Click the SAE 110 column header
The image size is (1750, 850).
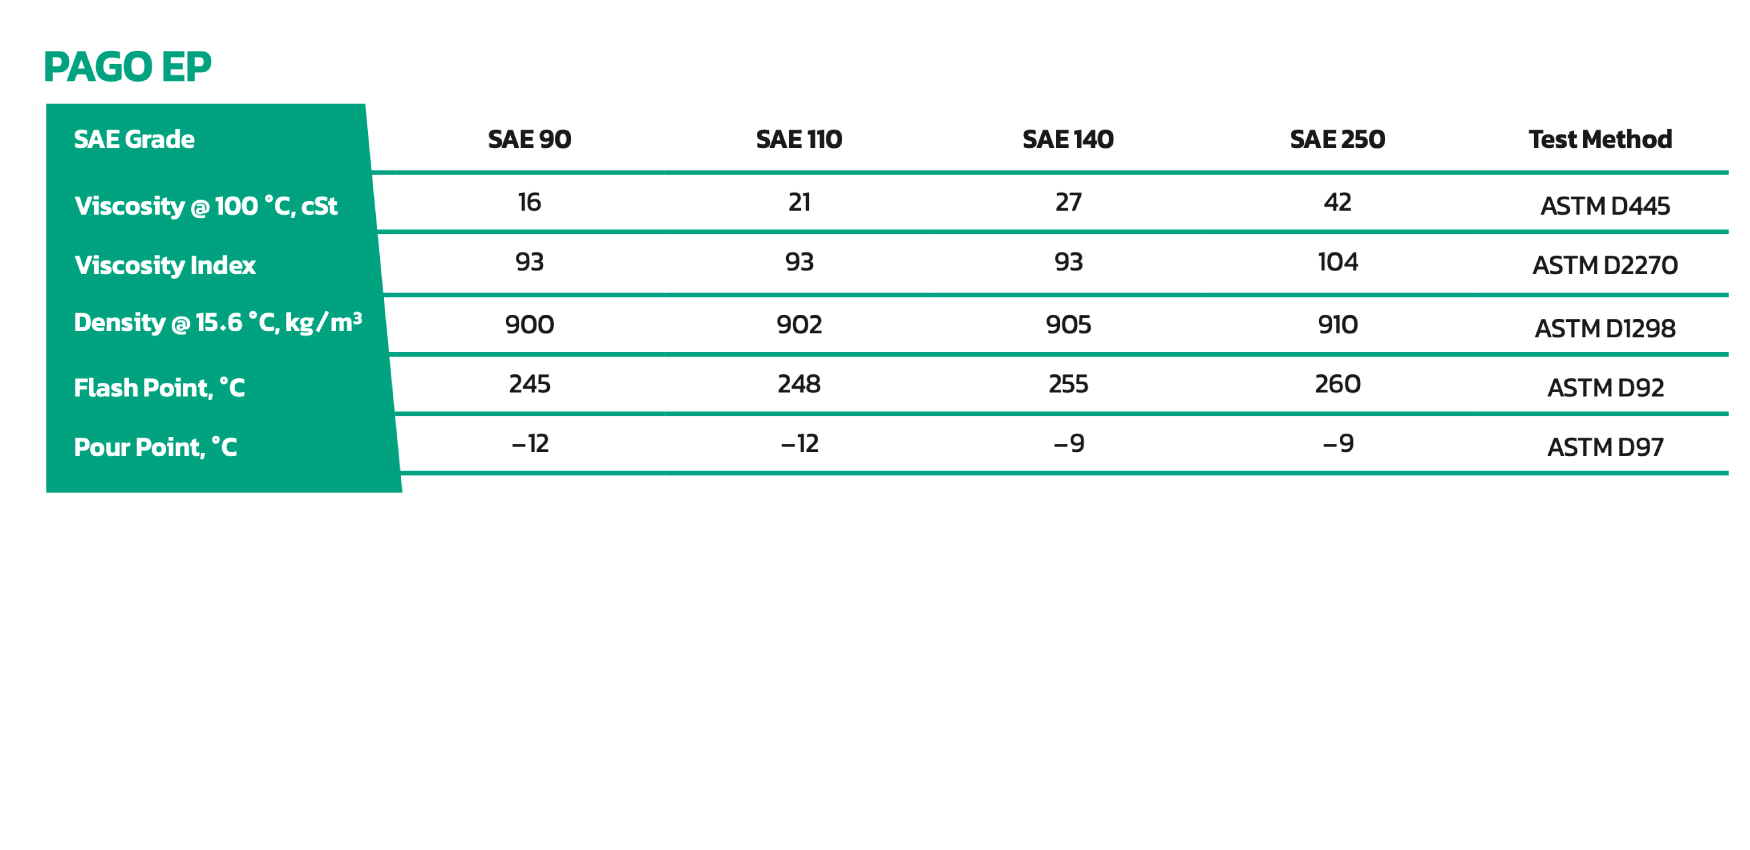click(799, 139)
